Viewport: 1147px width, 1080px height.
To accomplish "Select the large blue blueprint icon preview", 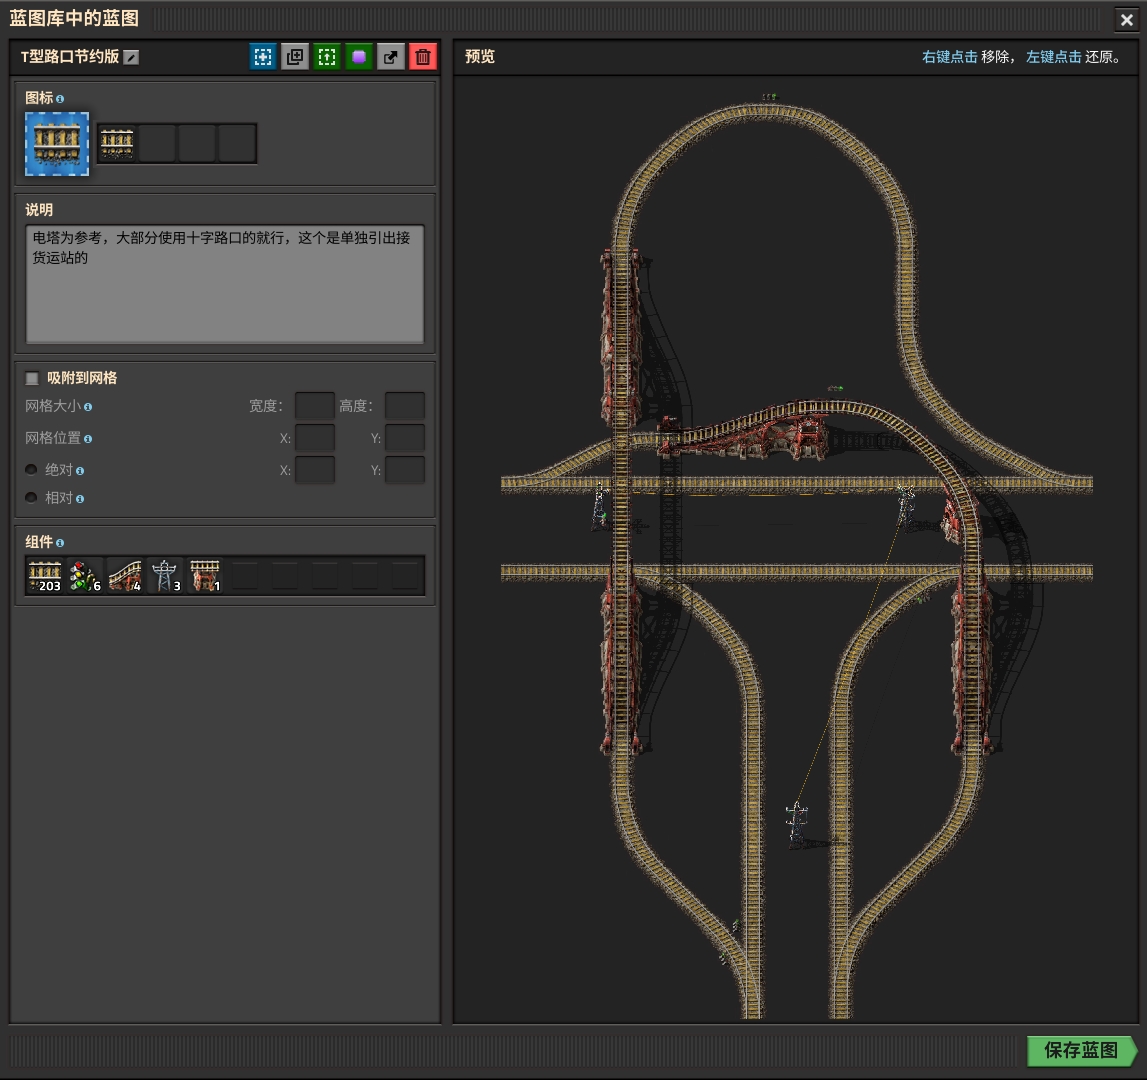I will [57, 144].
